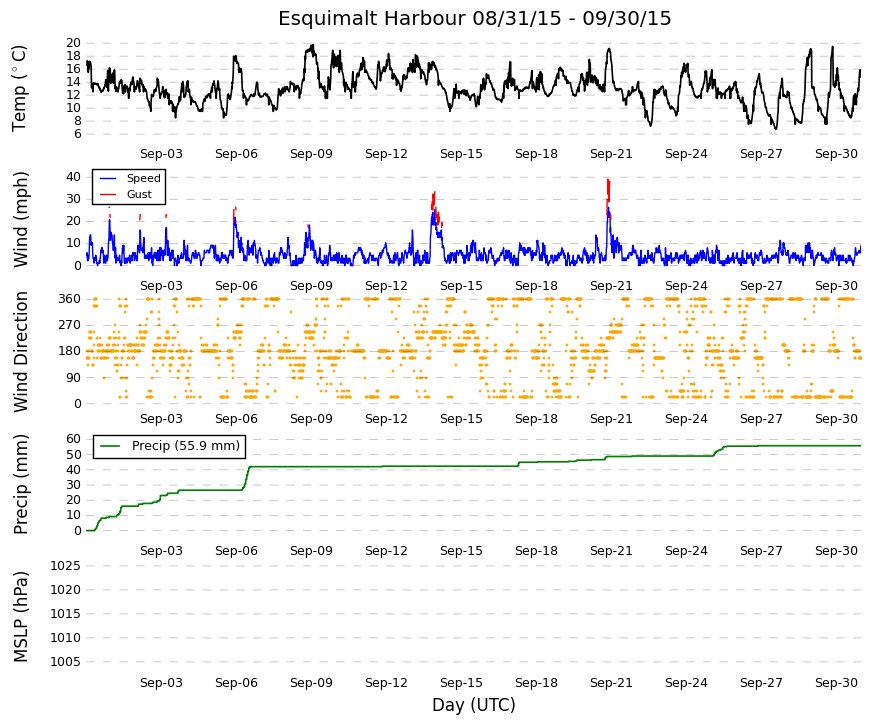The width and height of the screenshot is (871, 725).
Task: Click Sep-15 tick under wind speed chart
Action: (x=461, y=286)
